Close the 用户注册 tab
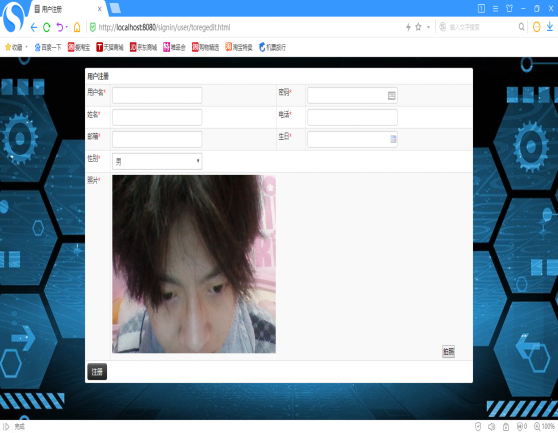The height and width of the screenshot is (433, 558). click(x=100, y=9)
